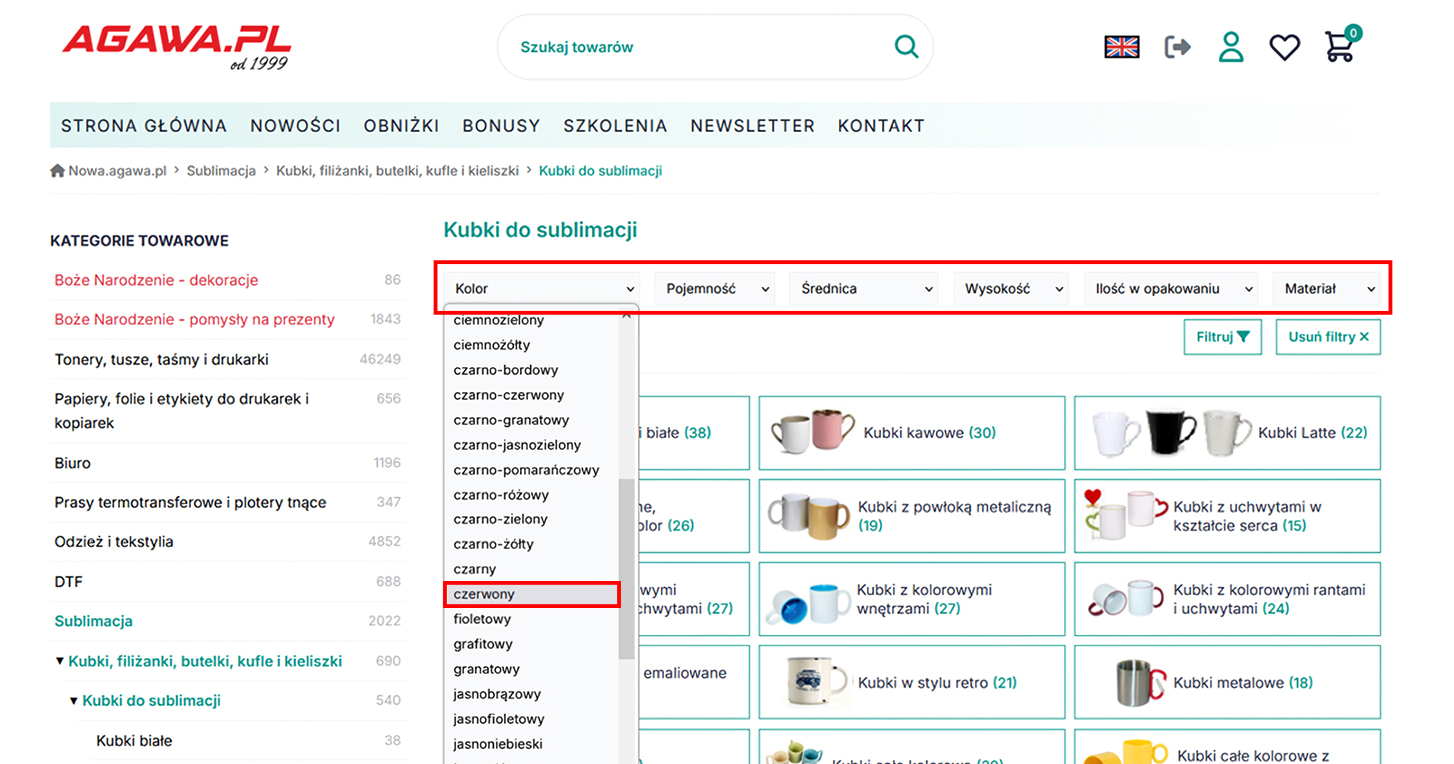Click the Szukaj towarów search field

point(700,47)
